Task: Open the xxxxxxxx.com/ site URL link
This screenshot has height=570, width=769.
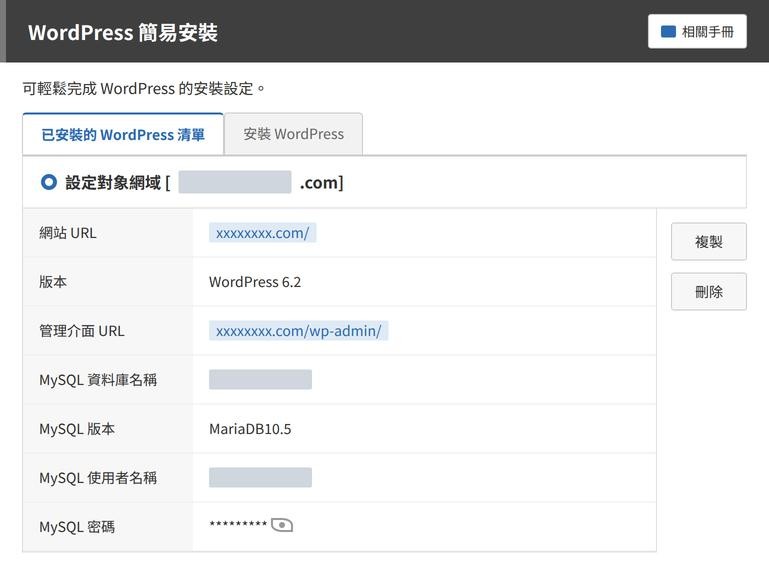Action: (262, 233)
